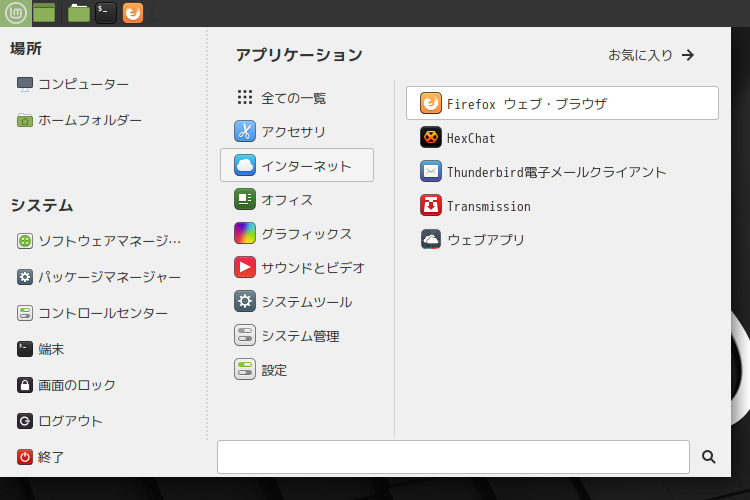Viewport: 750px width, 500px height.
Task: Select インターネット category
Action: (297, 165)
